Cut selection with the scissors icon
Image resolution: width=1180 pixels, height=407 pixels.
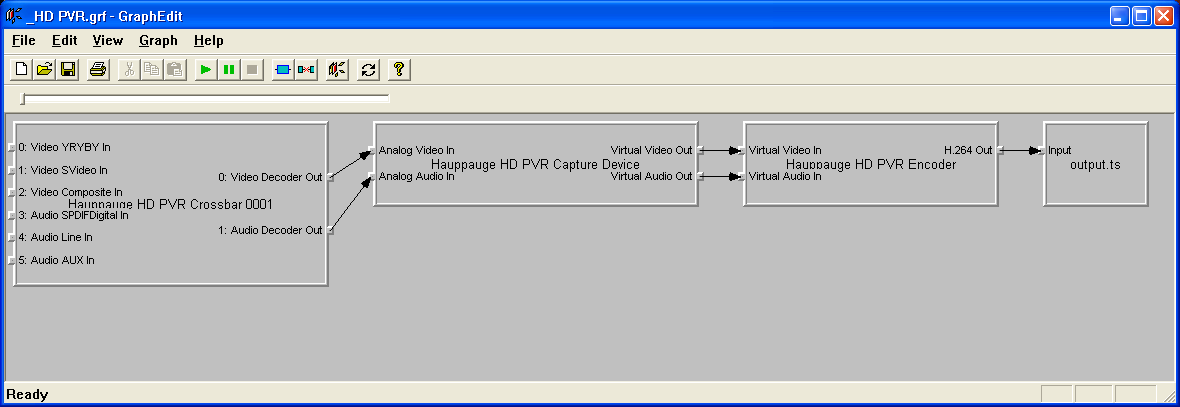129,70
